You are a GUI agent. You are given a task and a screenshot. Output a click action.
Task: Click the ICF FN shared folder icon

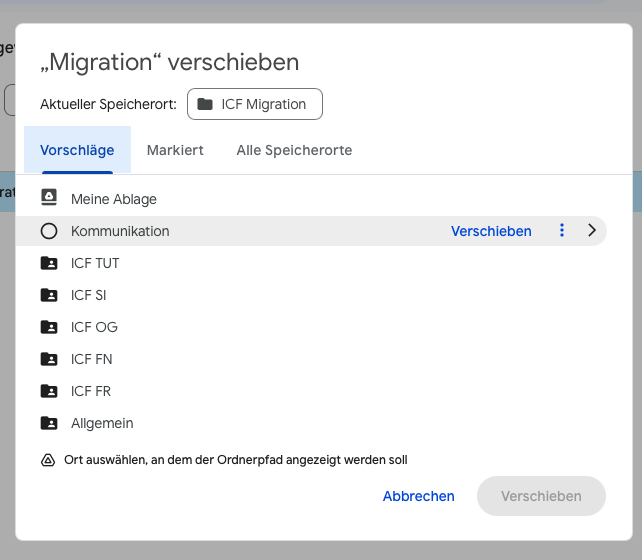(x=49, y=359)
